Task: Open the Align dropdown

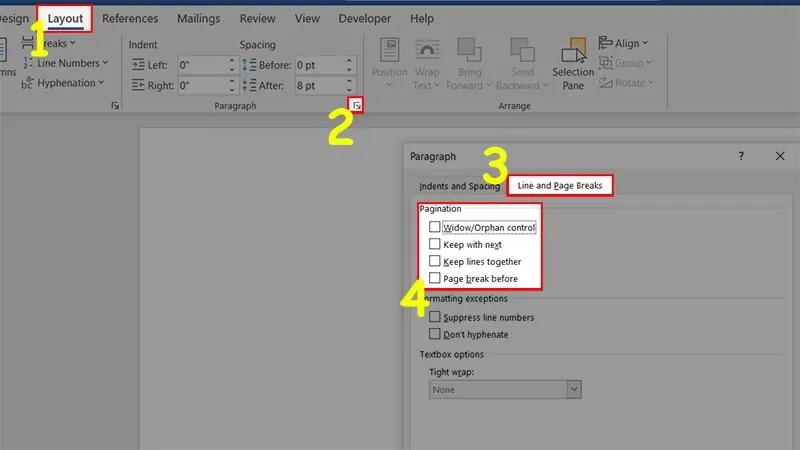Action: click(x=623, y=43)
